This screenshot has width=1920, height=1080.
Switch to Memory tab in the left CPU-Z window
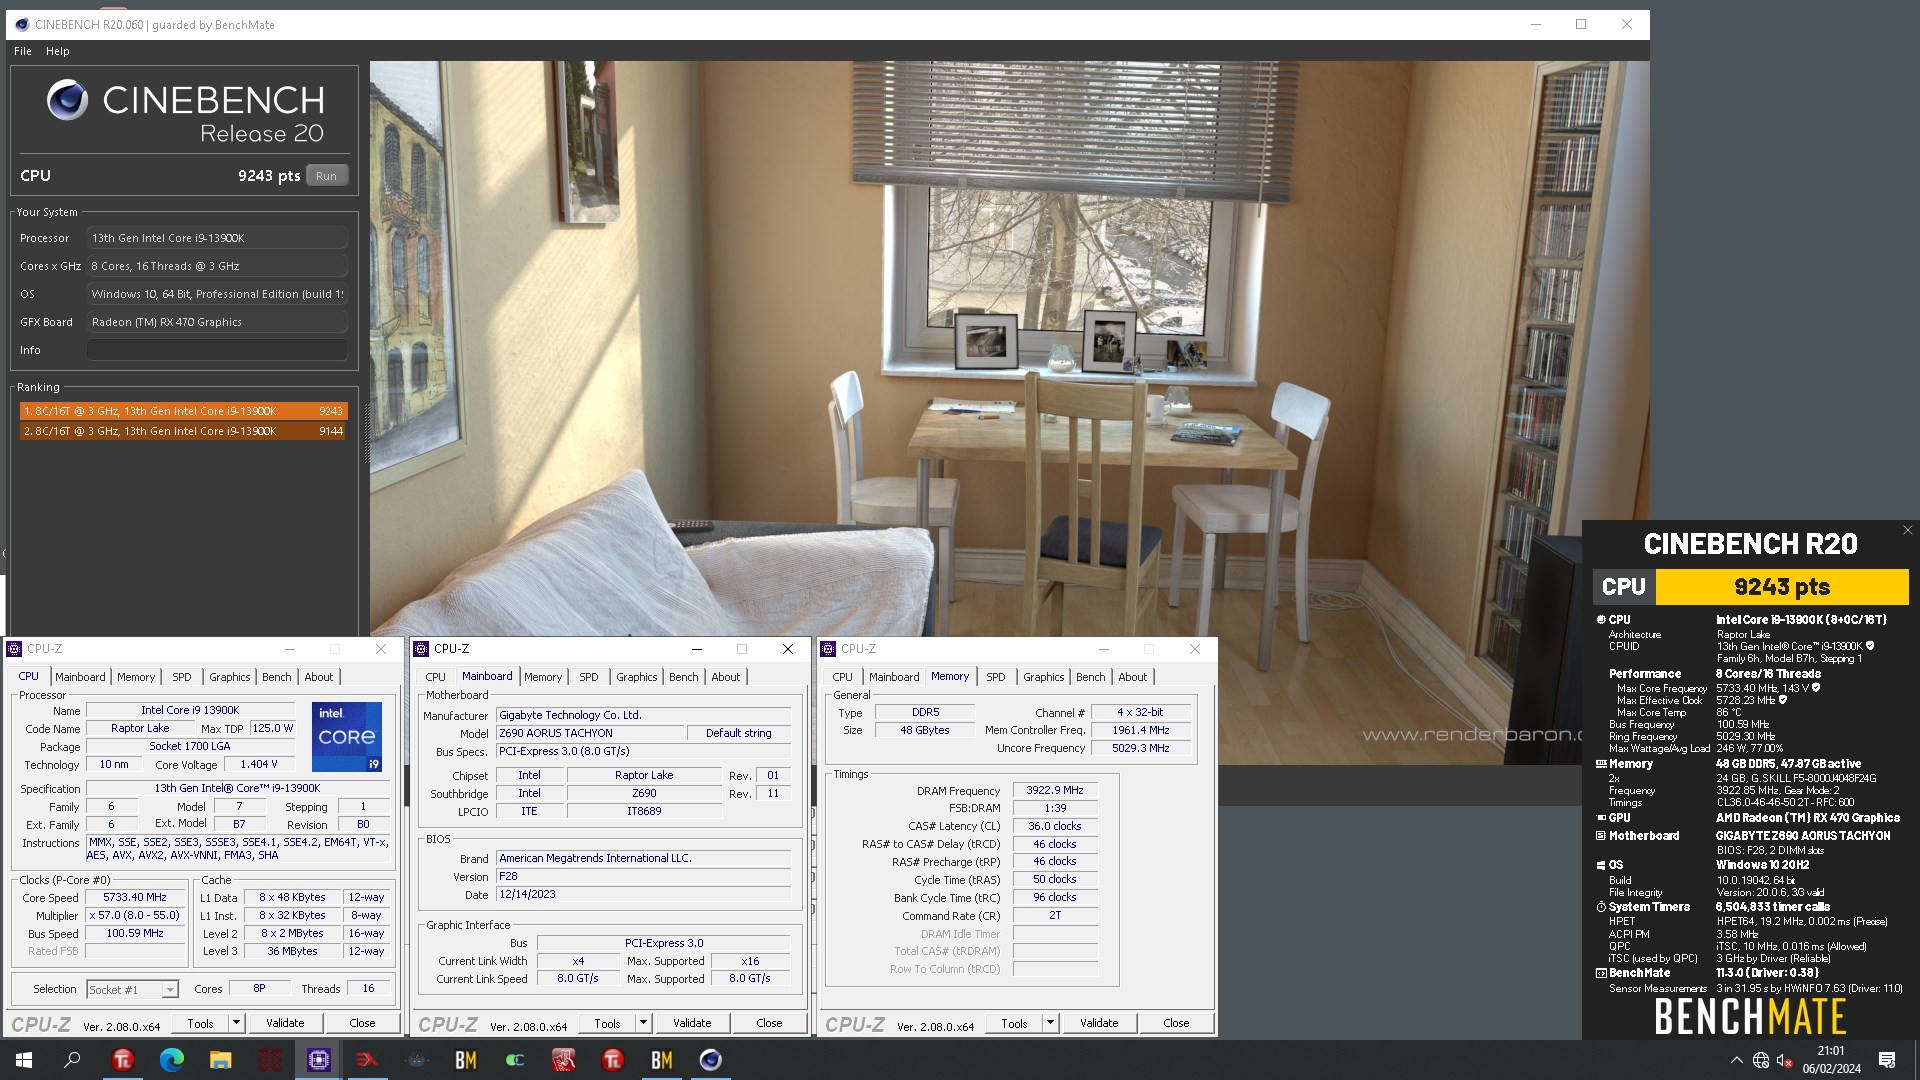click(x=136, y=677)
